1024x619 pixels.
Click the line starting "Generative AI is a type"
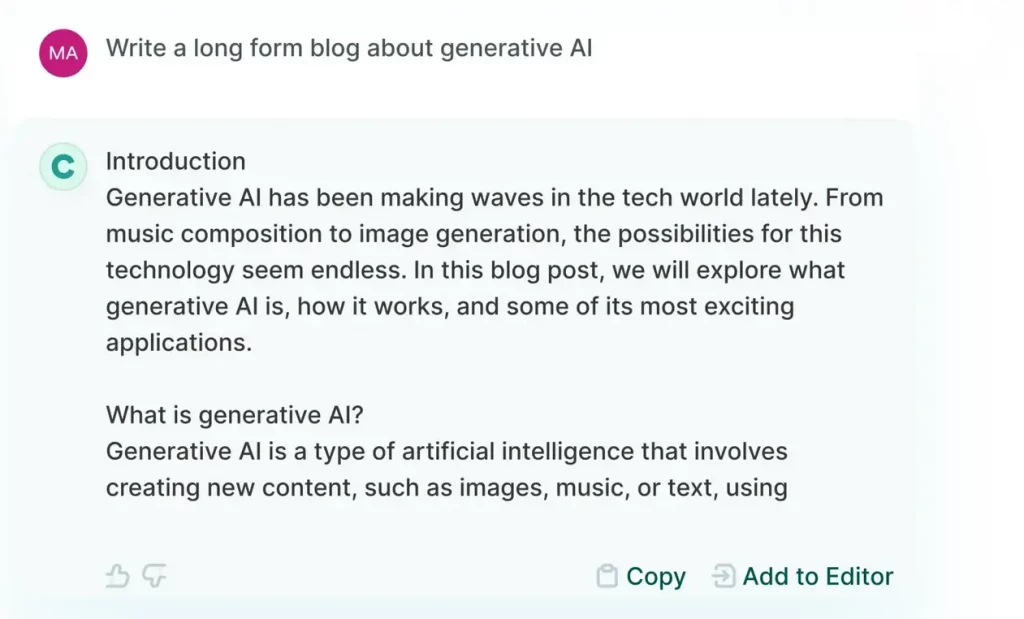pyautogui.click(x=446, y=451)
